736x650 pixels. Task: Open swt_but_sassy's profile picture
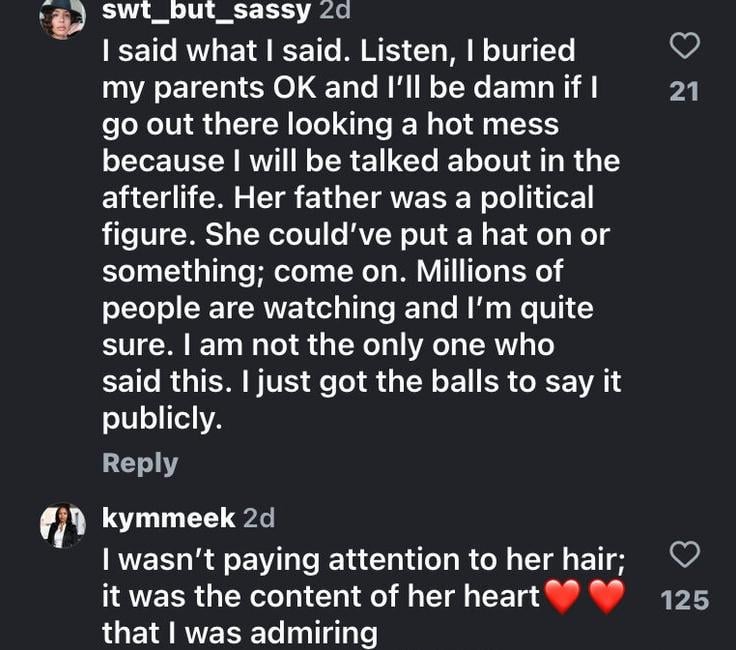click(x=62, y=17)
